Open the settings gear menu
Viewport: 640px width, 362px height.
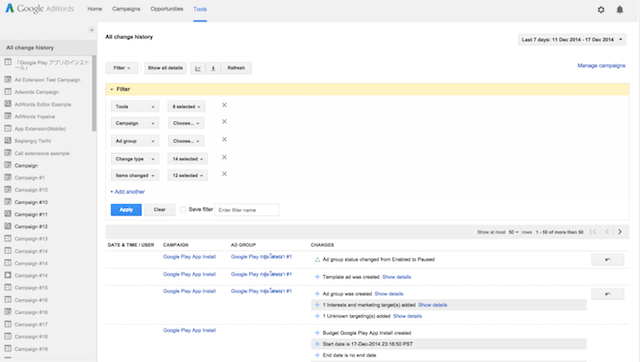(x=601, y=9)
